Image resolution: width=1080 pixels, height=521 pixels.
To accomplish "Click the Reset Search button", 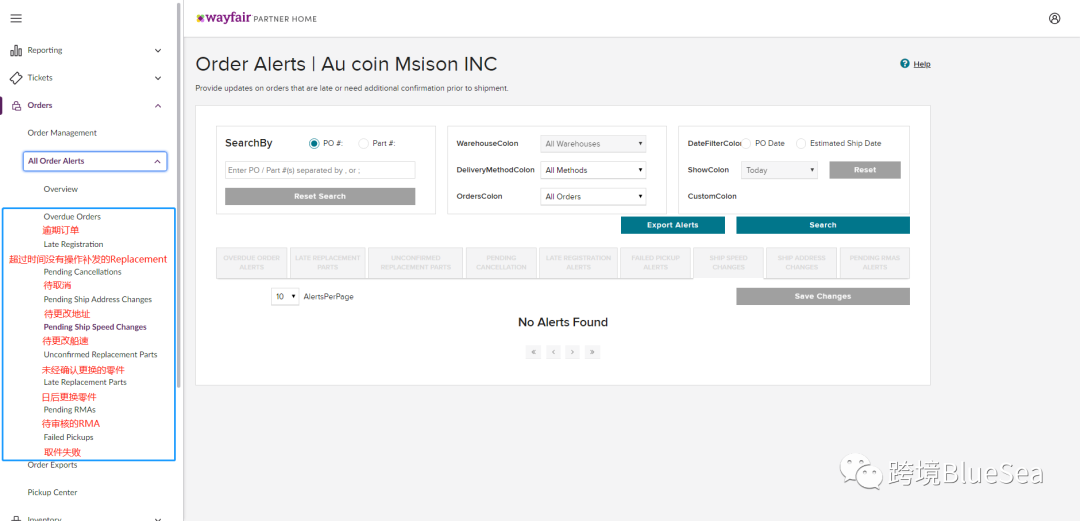I will coord(320,196).
